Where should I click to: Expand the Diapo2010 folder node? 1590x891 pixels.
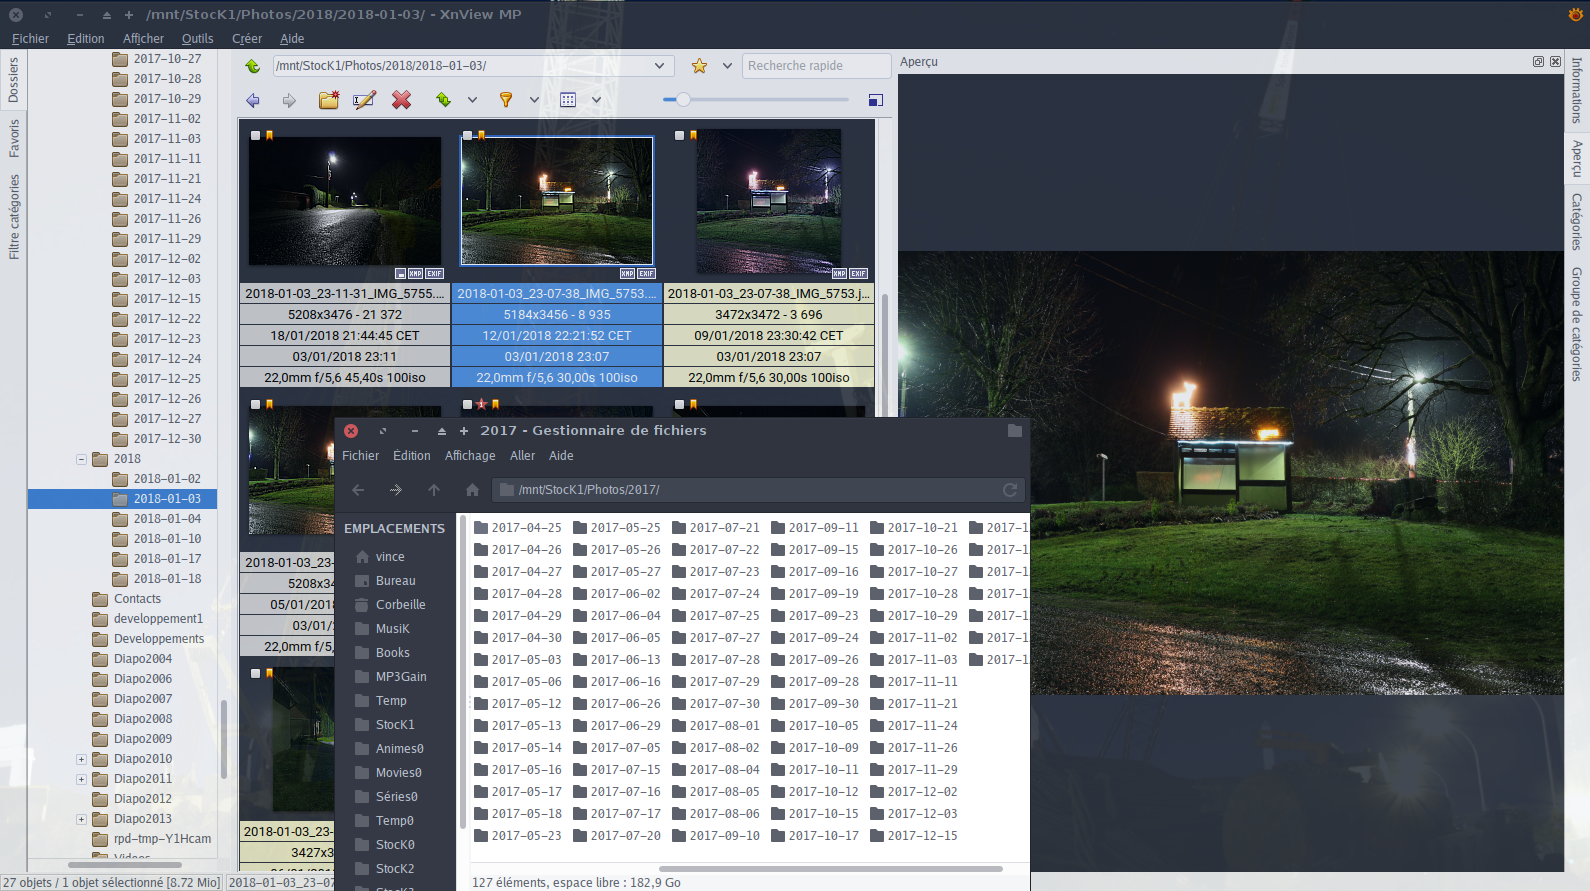(x=81, y=759)
